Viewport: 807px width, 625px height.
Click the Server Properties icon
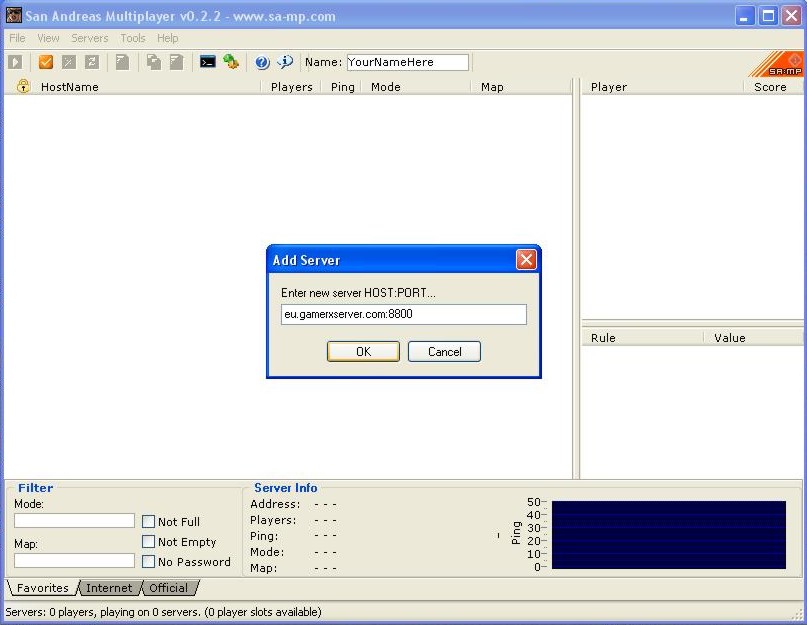pos(177,62)
